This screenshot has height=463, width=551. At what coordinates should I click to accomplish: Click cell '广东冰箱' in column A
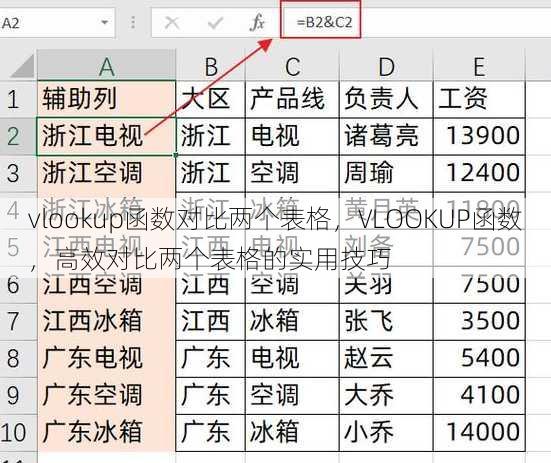pyautogui.click(x=106, y=432)
